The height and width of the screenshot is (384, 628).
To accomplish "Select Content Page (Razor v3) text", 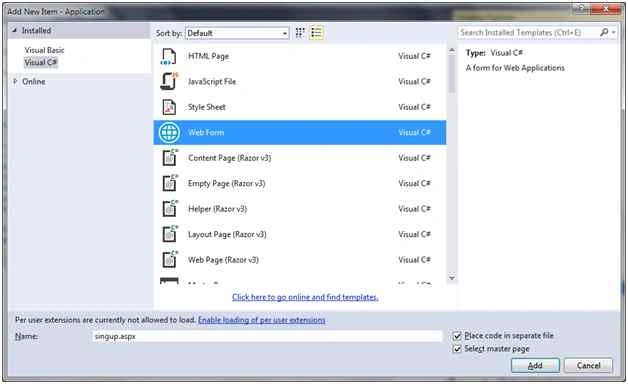I will tap(229, 158).
